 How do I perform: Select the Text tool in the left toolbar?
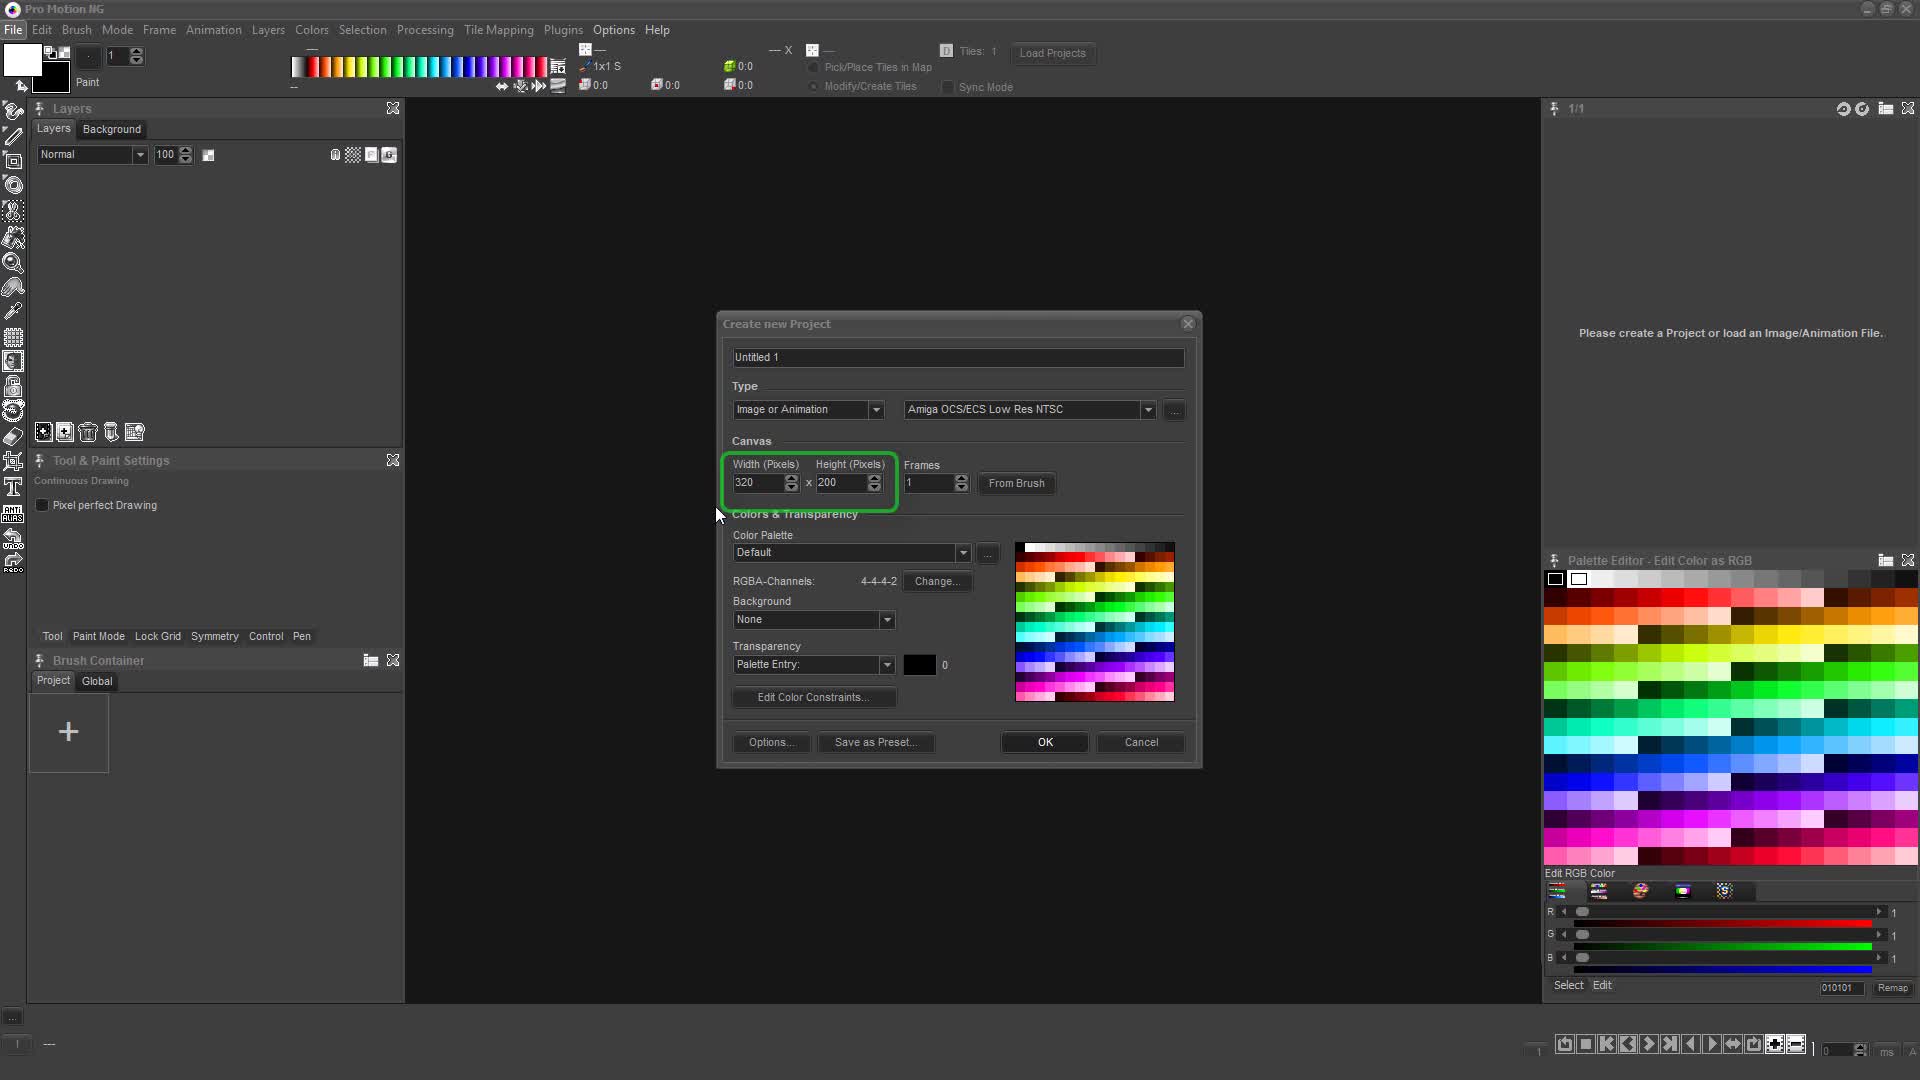click(13, 487)
